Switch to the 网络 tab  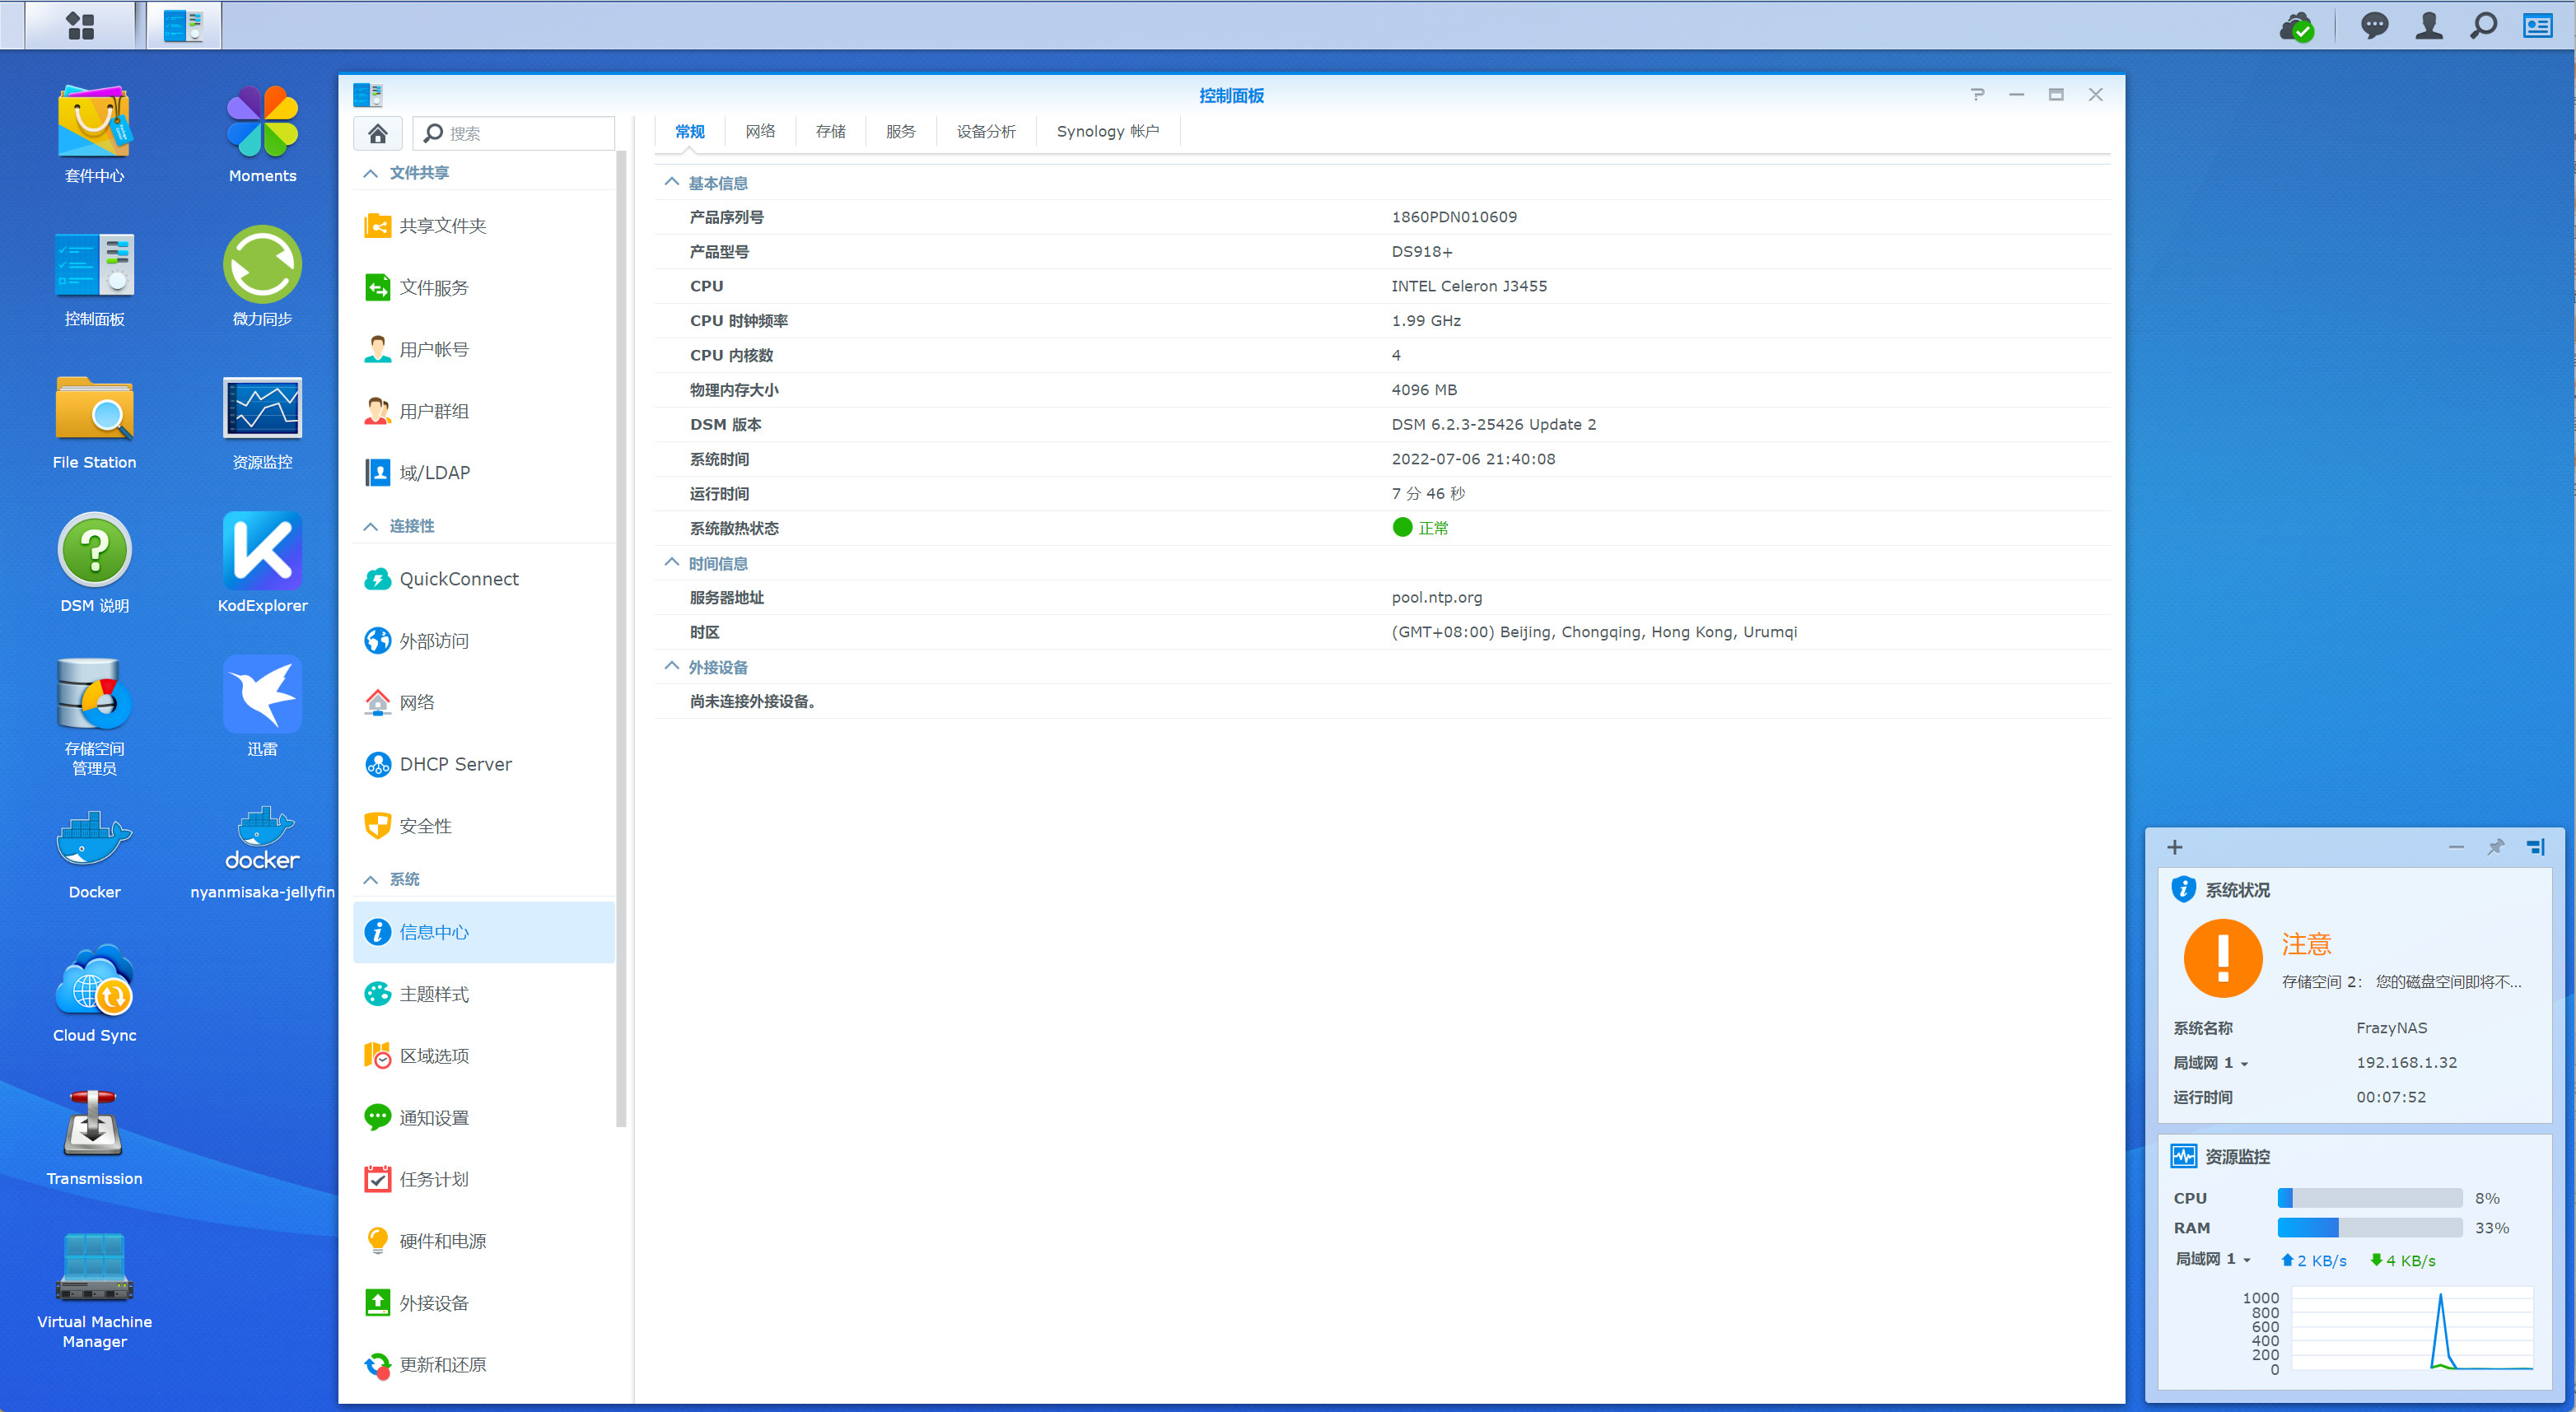(760, 131)
